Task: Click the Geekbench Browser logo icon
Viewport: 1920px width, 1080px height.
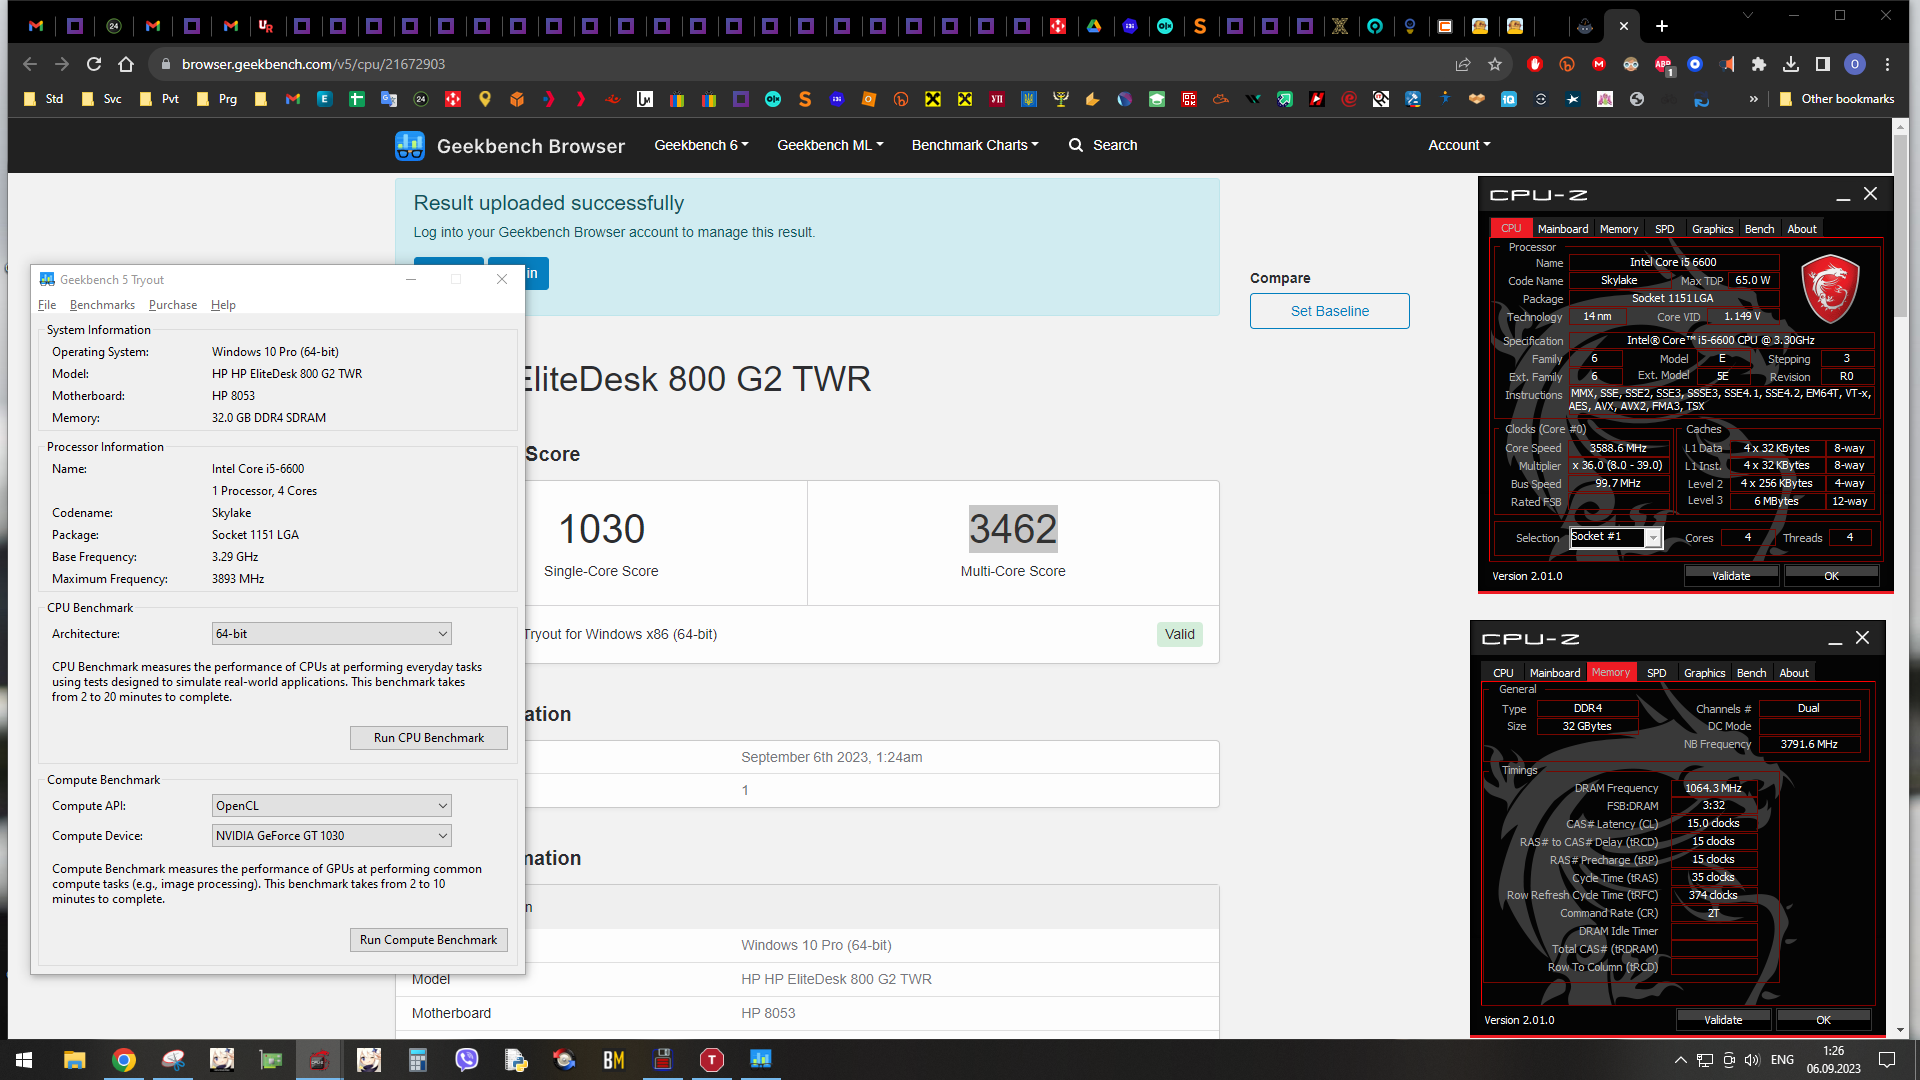Action: pos(410,146)
